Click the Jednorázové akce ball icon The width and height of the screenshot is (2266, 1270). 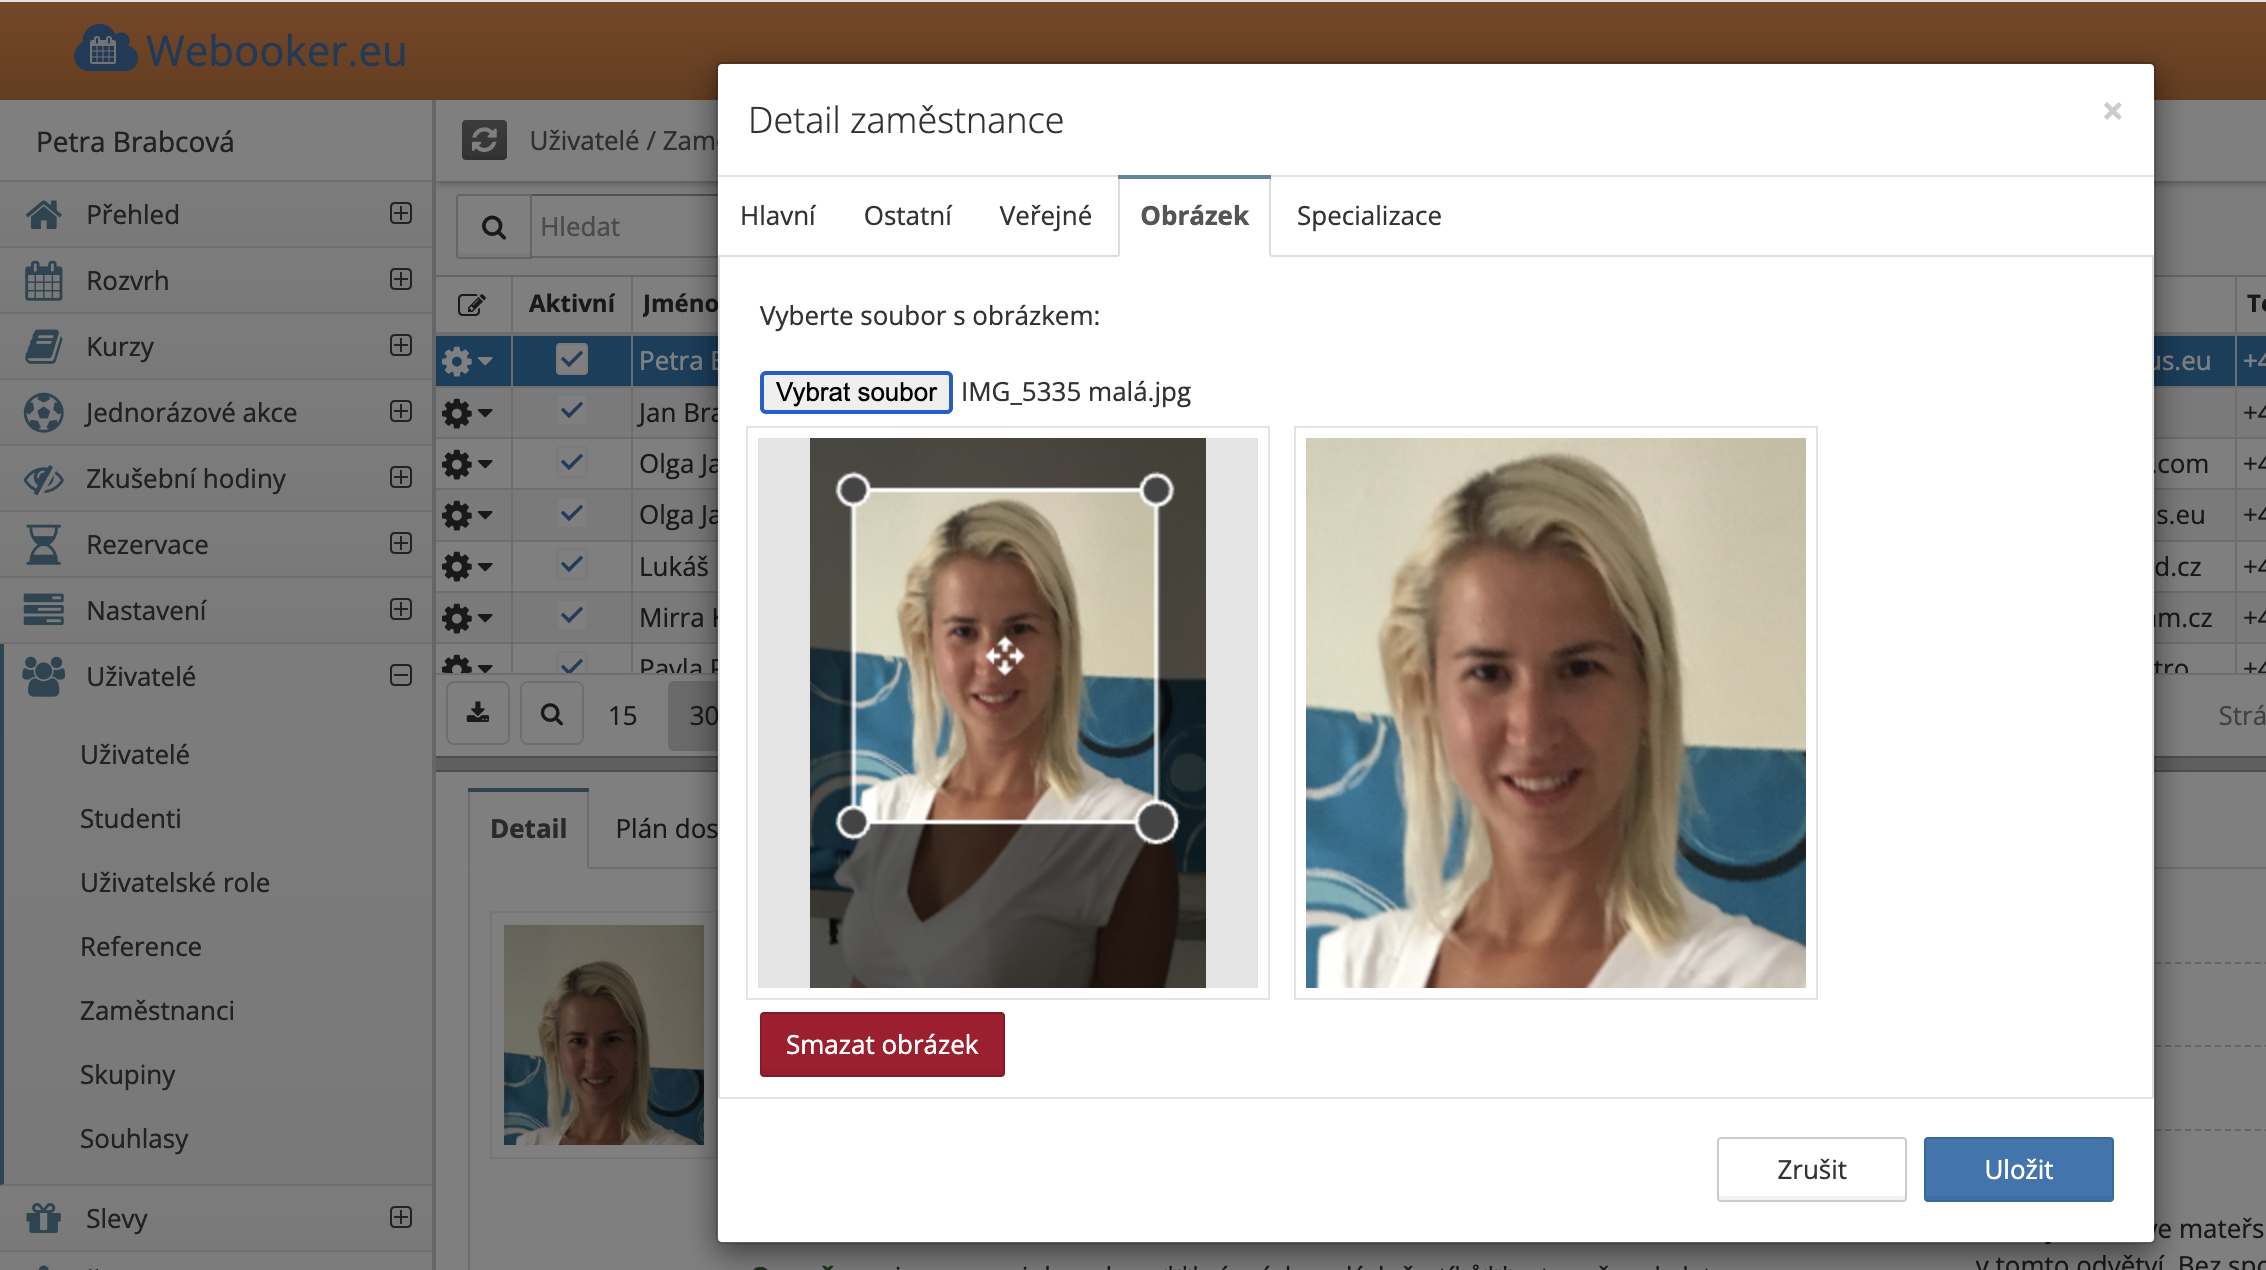(x=44, y=413)
